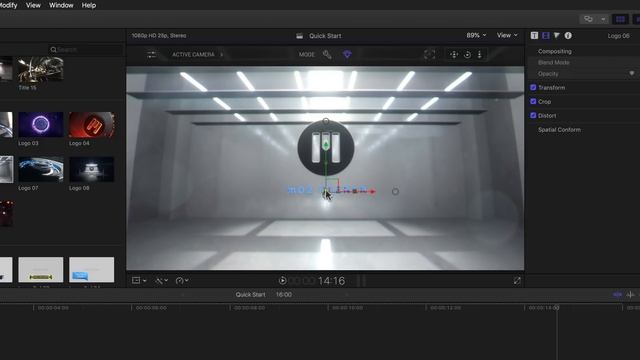Toggle the Distort checkbox
Screen dimensions: 640x360
click(x=533, y=116)
